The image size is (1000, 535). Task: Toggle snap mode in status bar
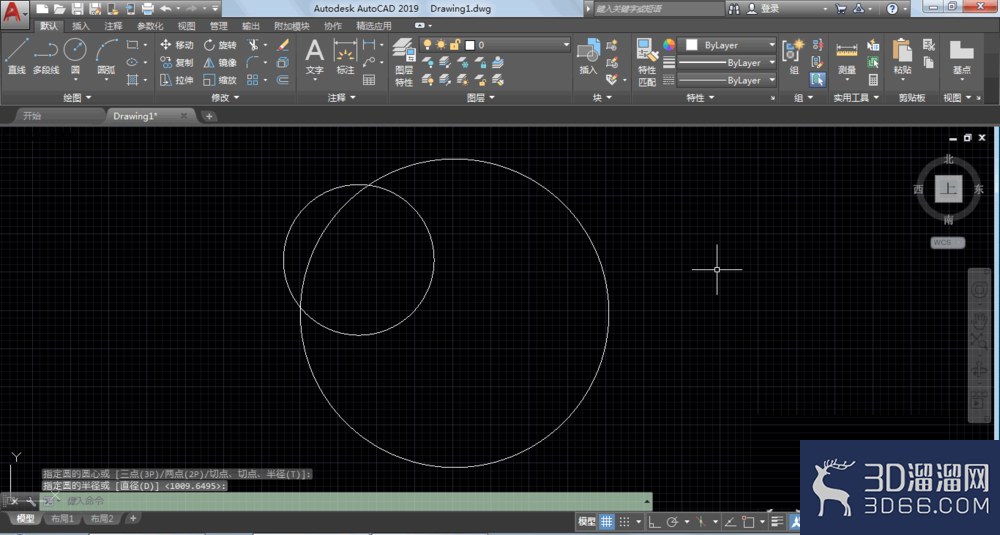(624, 522)
